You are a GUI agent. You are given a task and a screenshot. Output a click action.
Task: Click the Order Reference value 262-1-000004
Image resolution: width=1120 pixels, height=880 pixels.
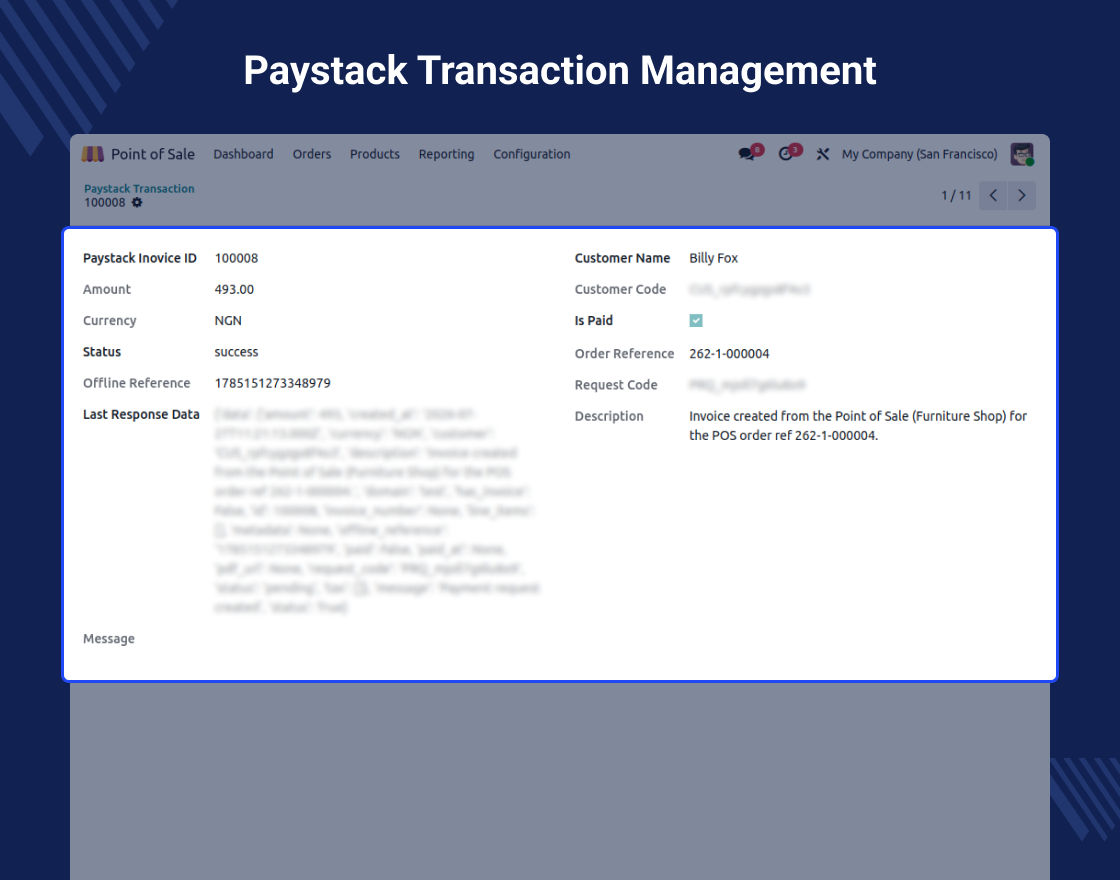(729, 354)
